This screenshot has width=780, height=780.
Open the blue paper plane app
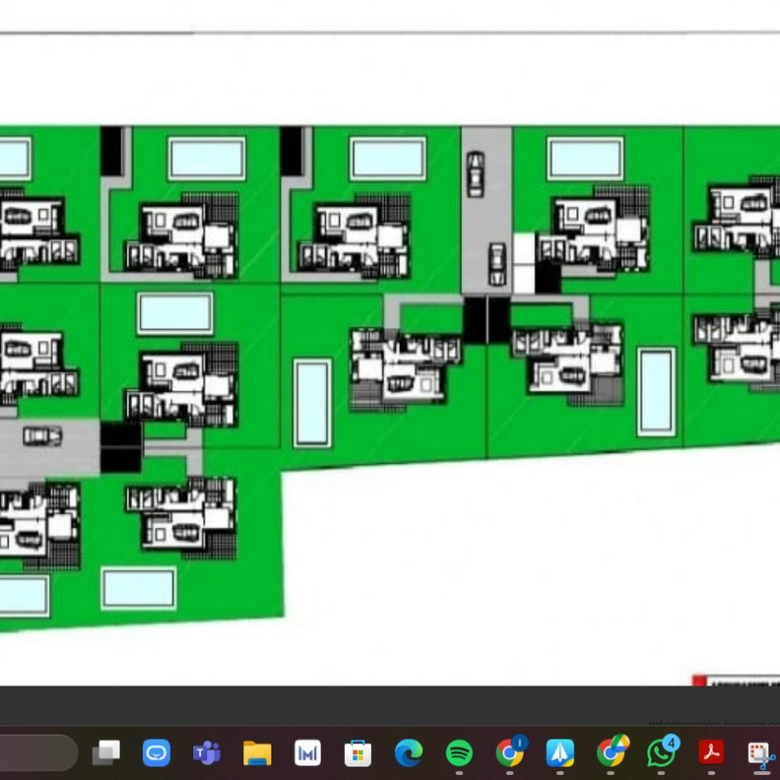point(560,752)
